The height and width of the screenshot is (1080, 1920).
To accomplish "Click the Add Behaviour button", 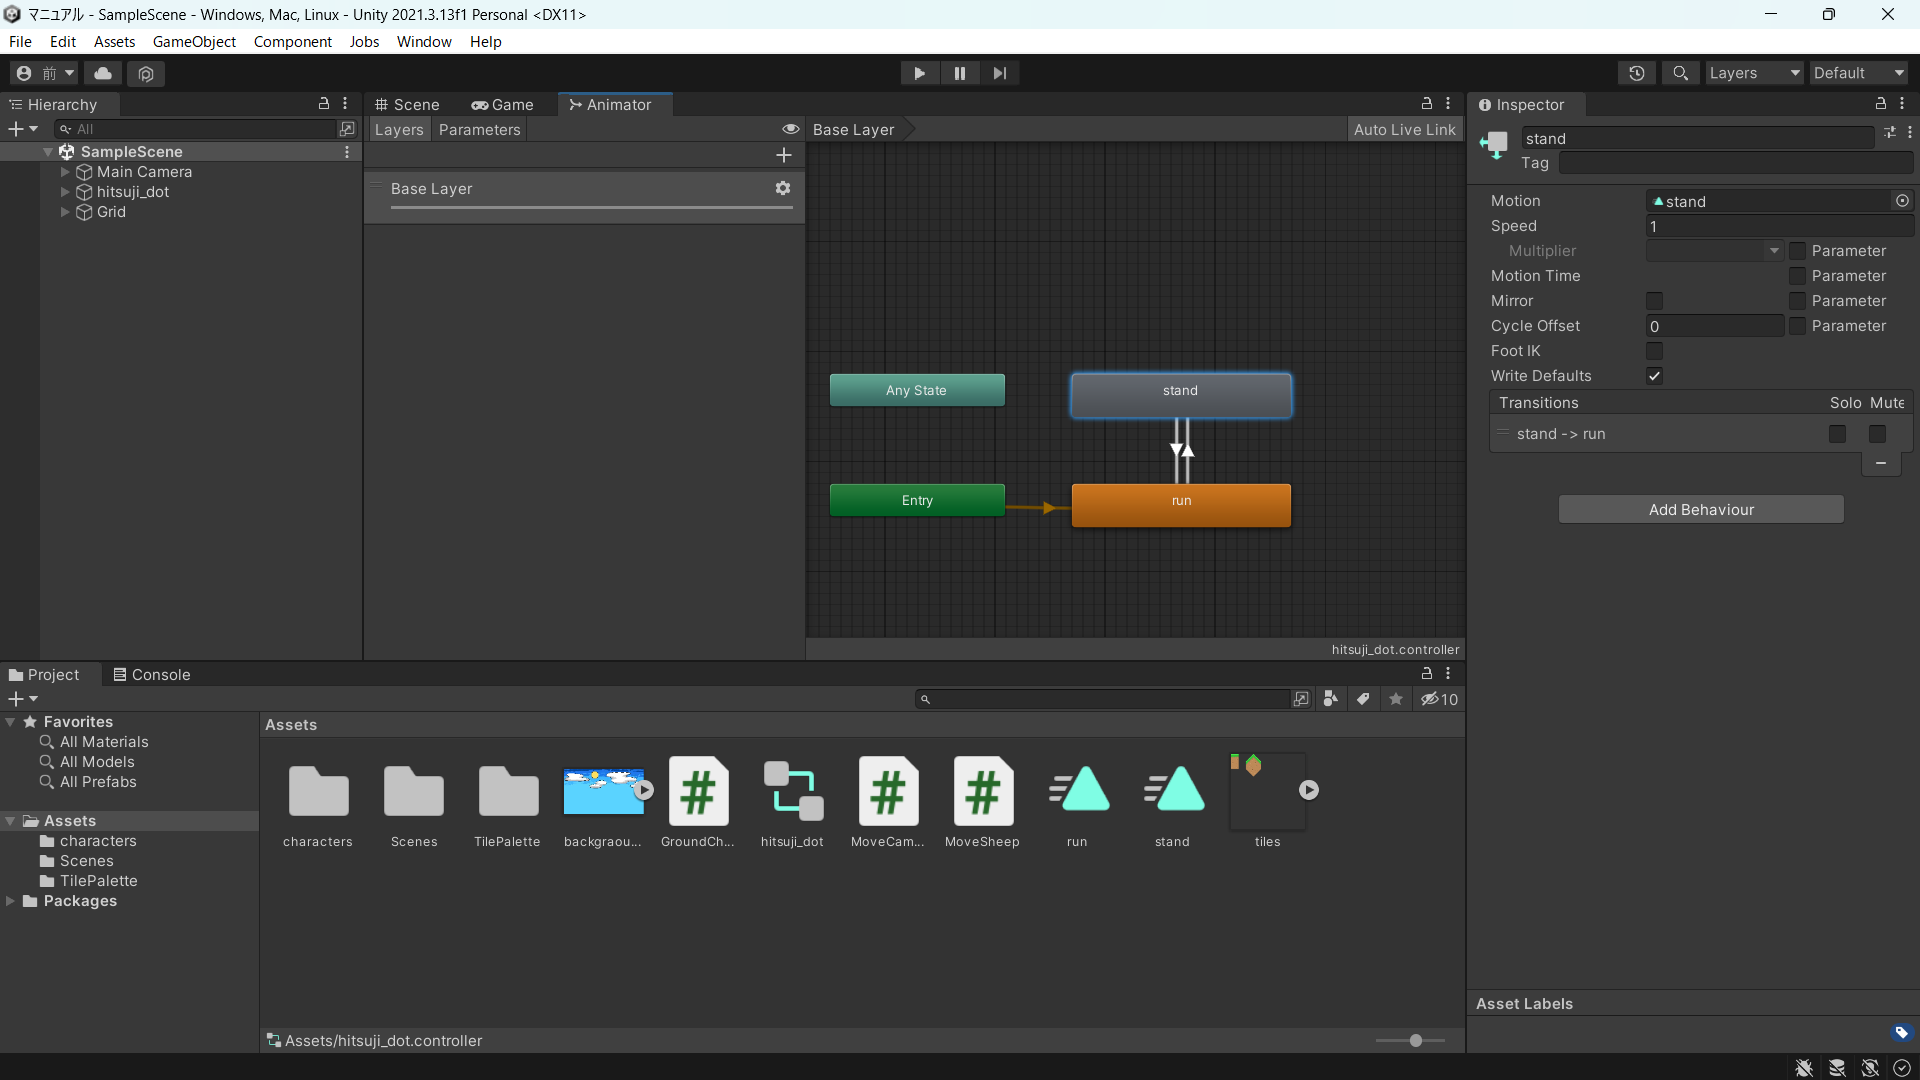I will click(1700, 510).
